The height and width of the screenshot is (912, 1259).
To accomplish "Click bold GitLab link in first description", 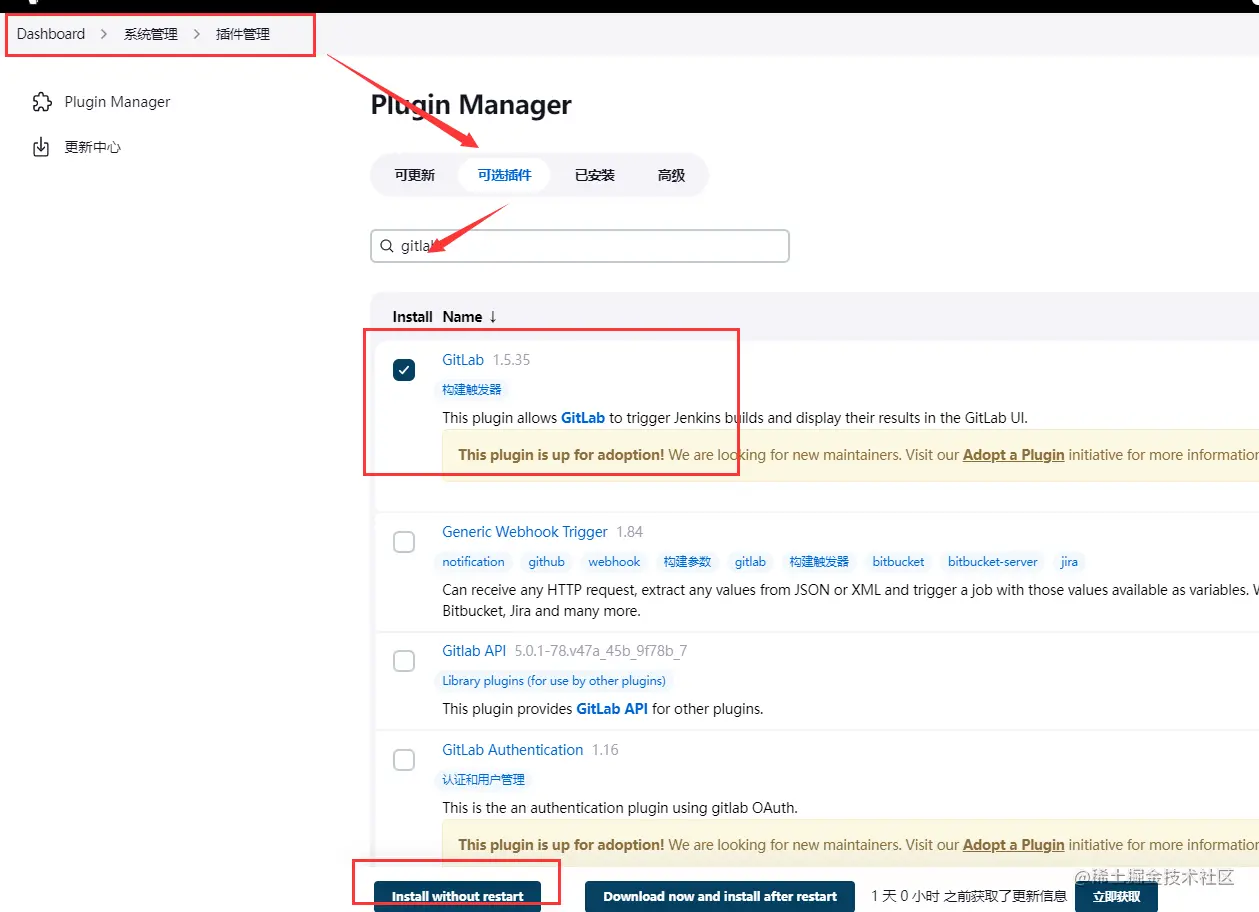I will coord(583,418).
